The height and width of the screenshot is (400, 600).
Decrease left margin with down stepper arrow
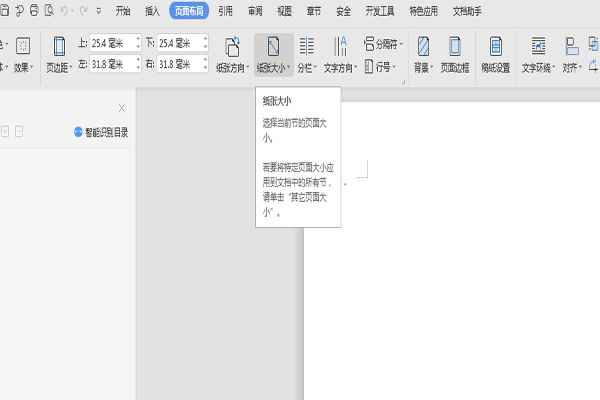coord(138,68)
